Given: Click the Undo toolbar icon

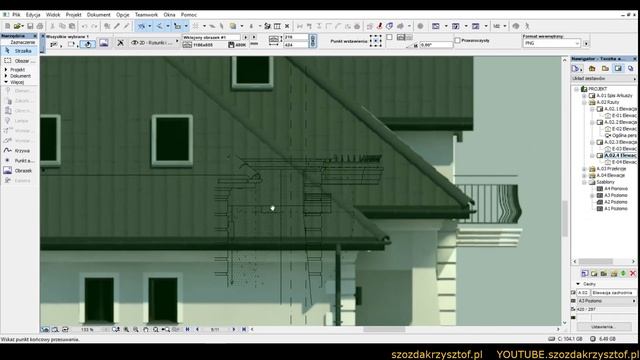Looking at the screenshot, I should (84, 26).
